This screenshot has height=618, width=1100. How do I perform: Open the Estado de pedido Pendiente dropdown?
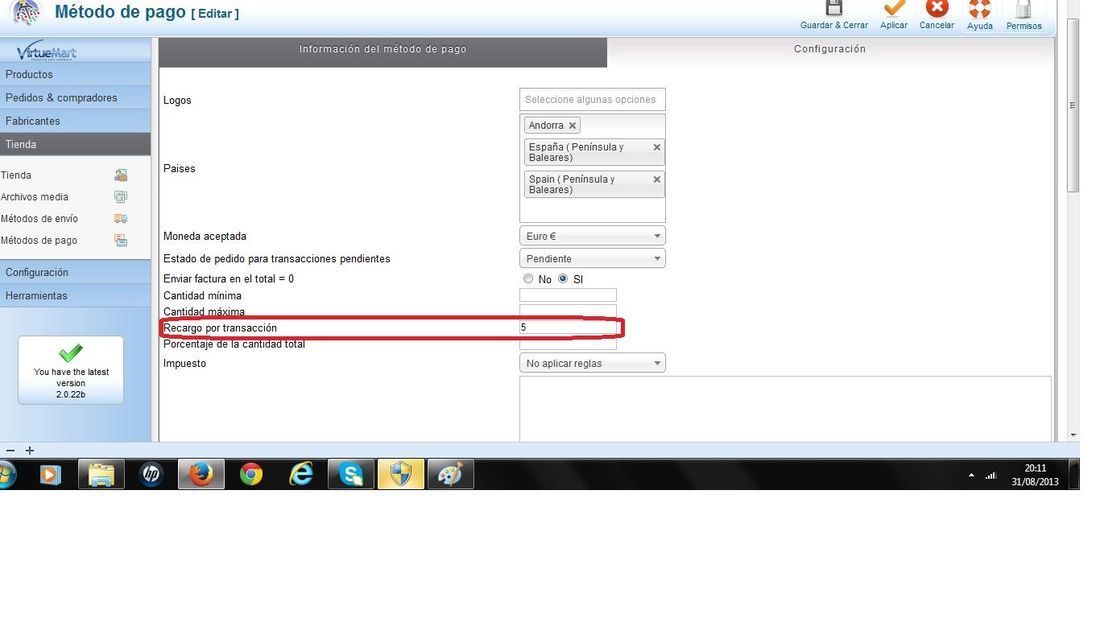(x=592, y=259)
